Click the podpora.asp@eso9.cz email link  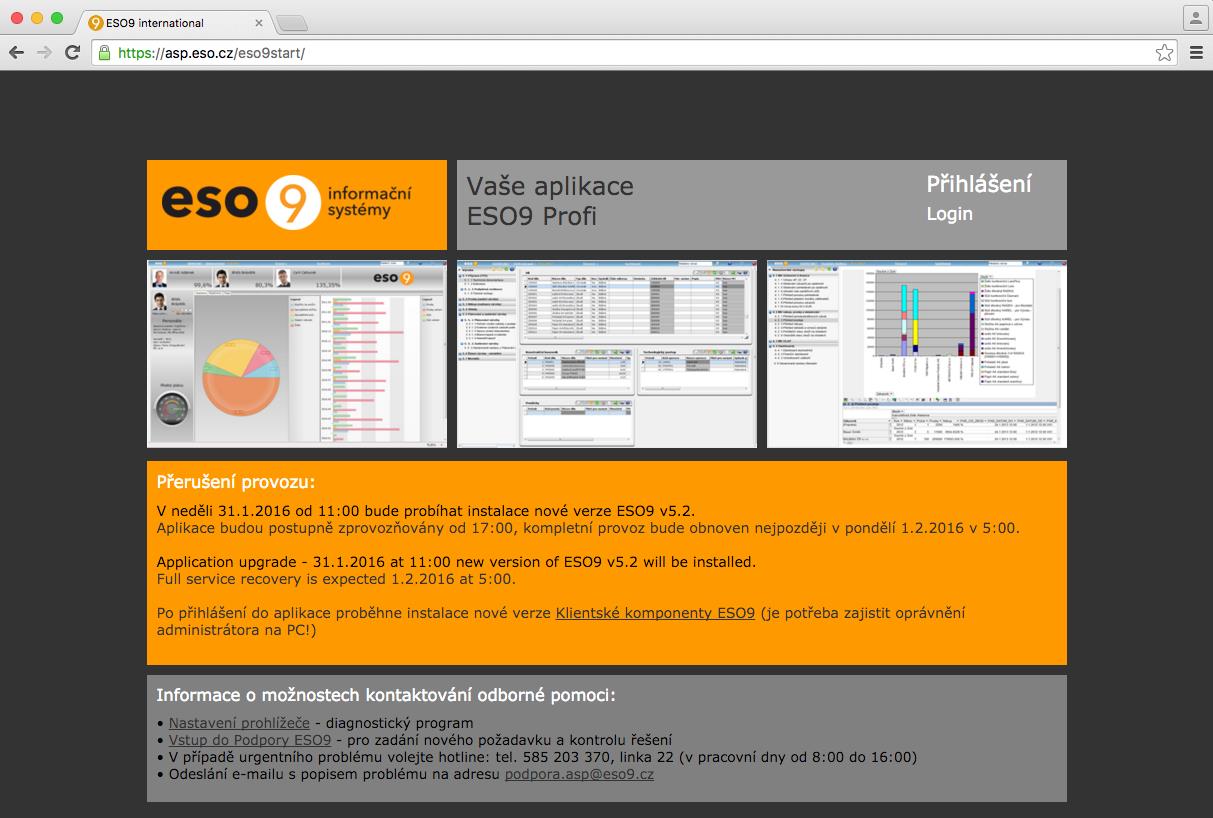[x=579, y=774]
